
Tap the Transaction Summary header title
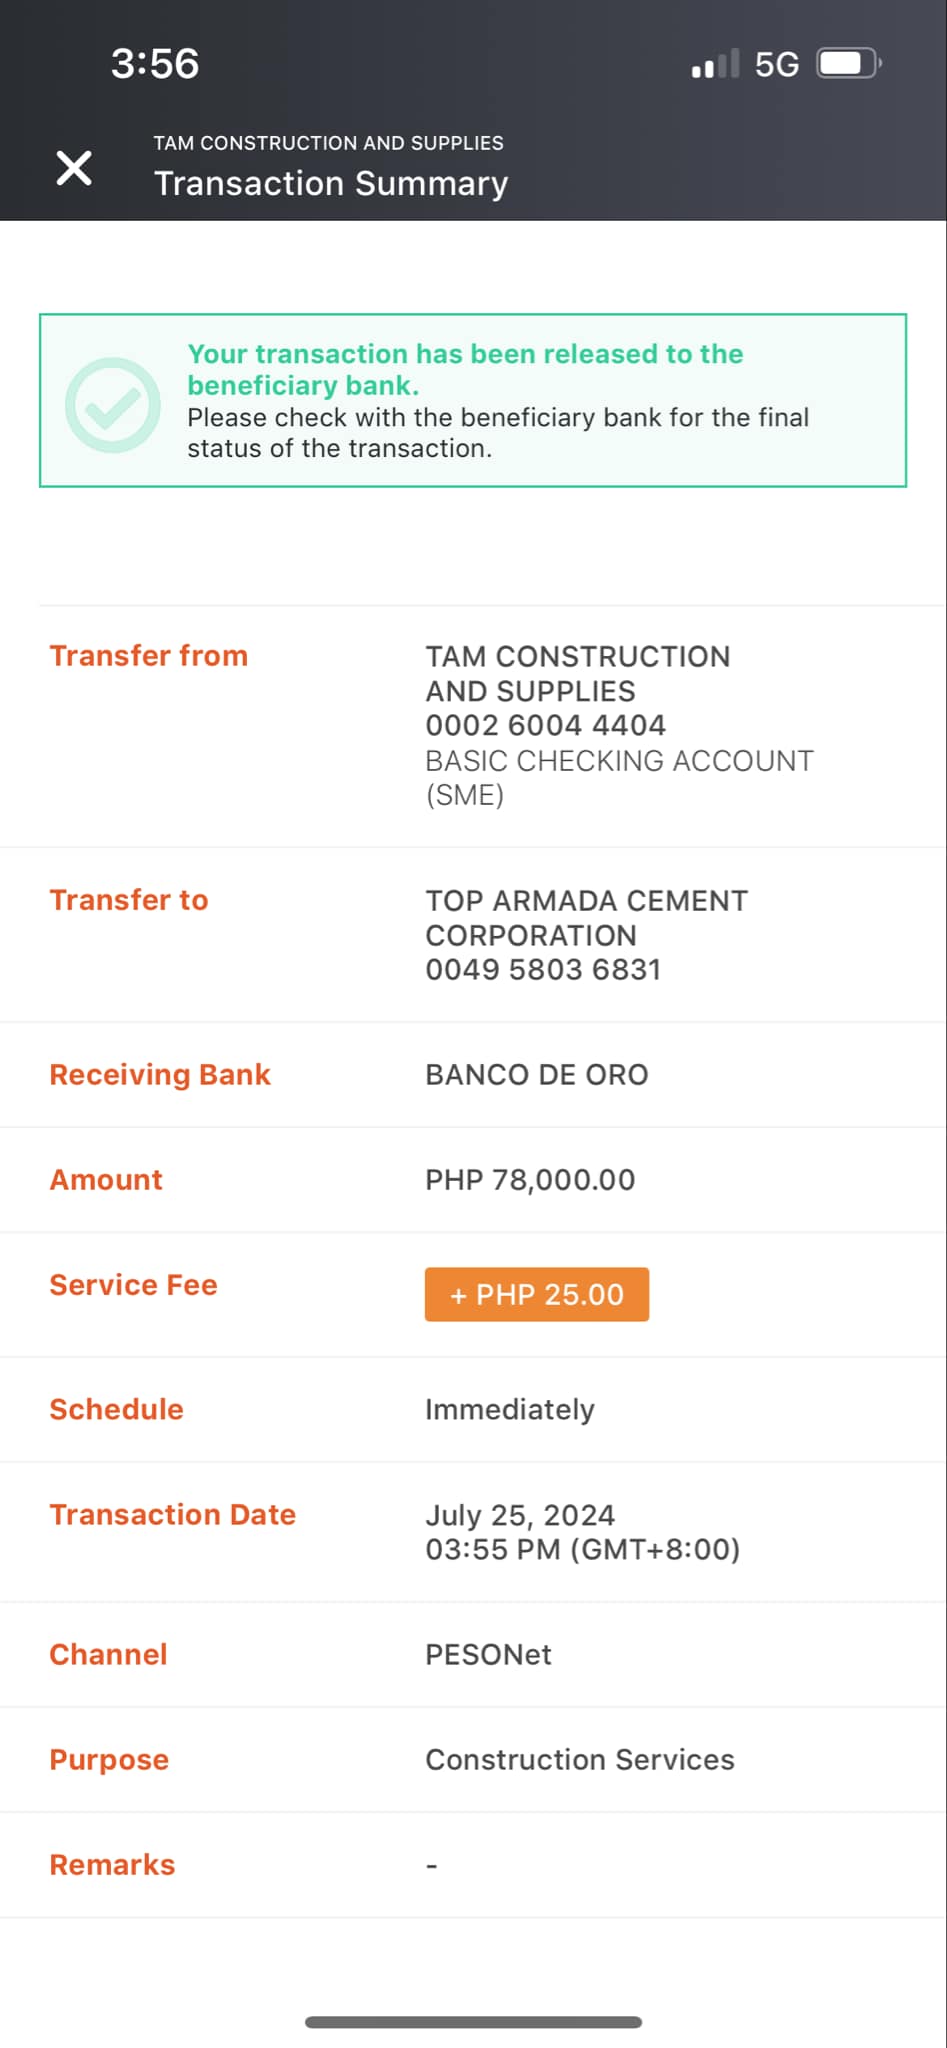[331, 184]
